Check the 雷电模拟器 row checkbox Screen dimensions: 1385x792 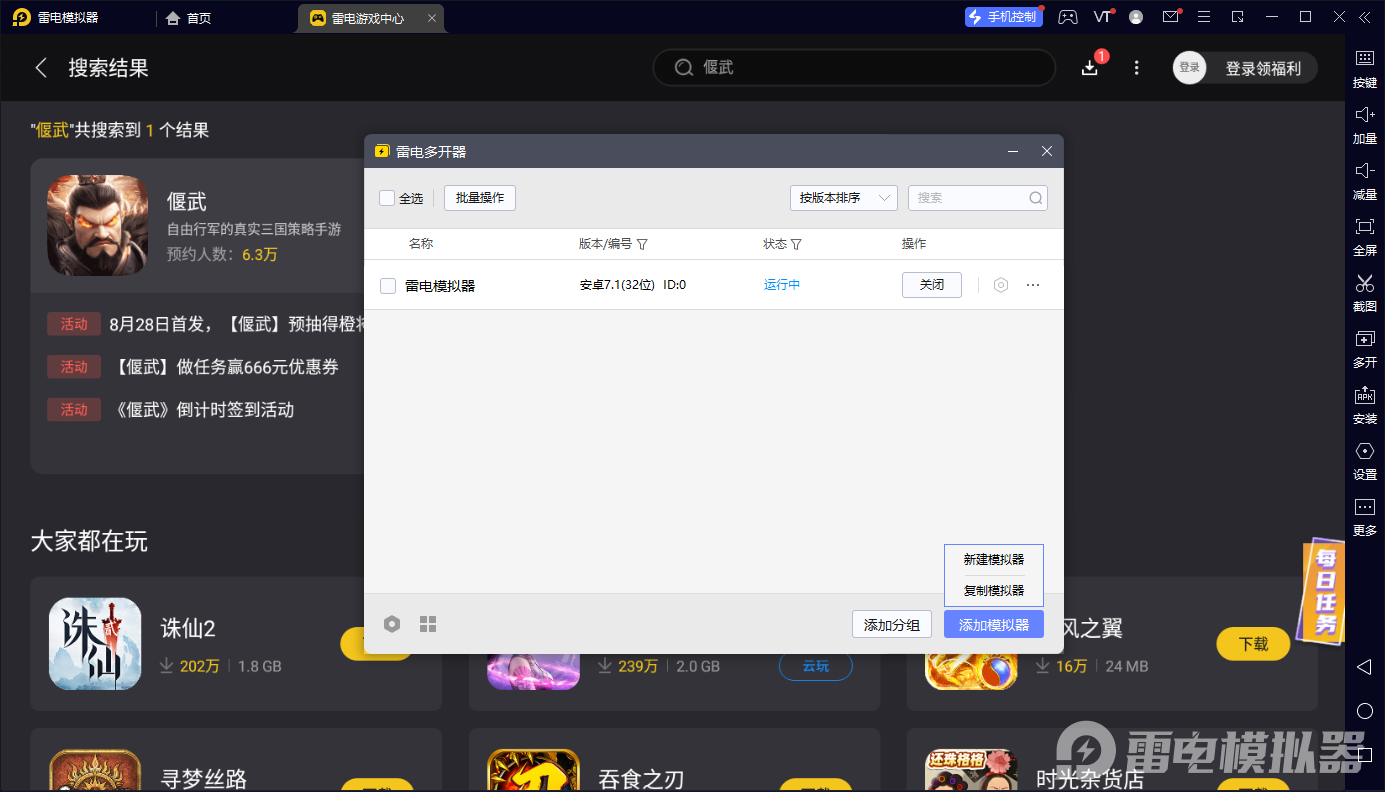(x=388, y=286)
